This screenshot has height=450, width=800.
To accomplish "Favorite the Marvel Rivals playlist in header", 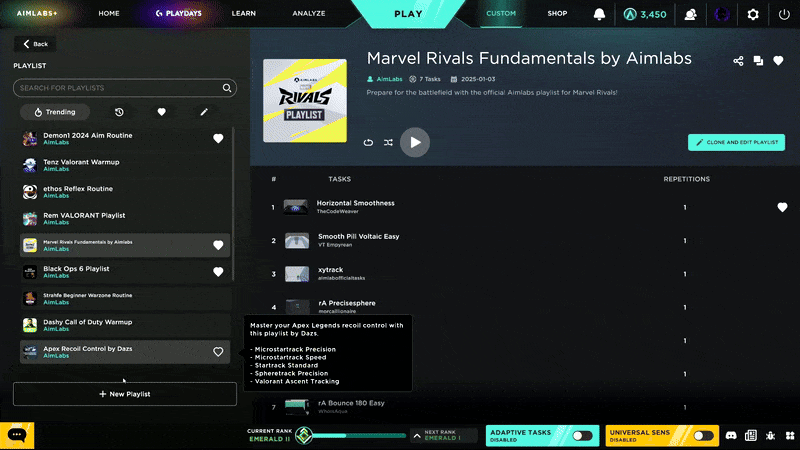I will (x=778, y=61).
